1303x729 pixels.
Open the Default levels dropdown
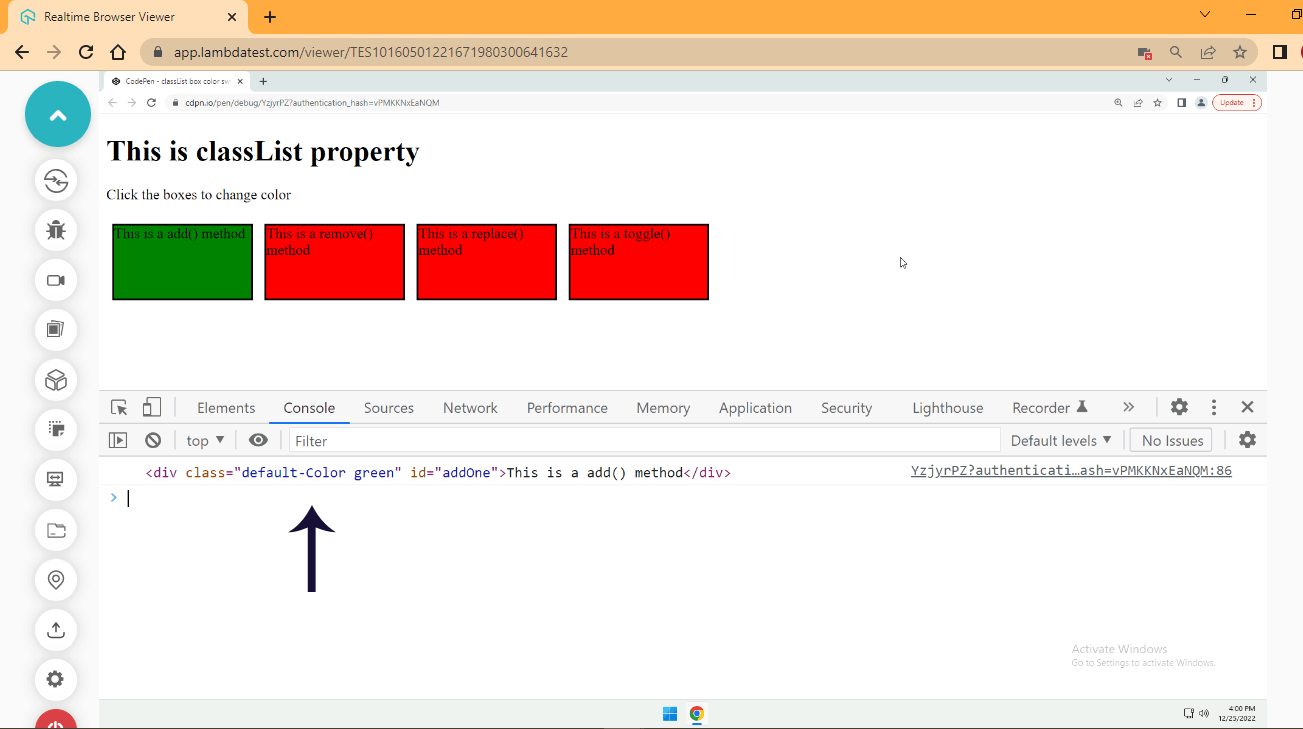click(1062, 440)
